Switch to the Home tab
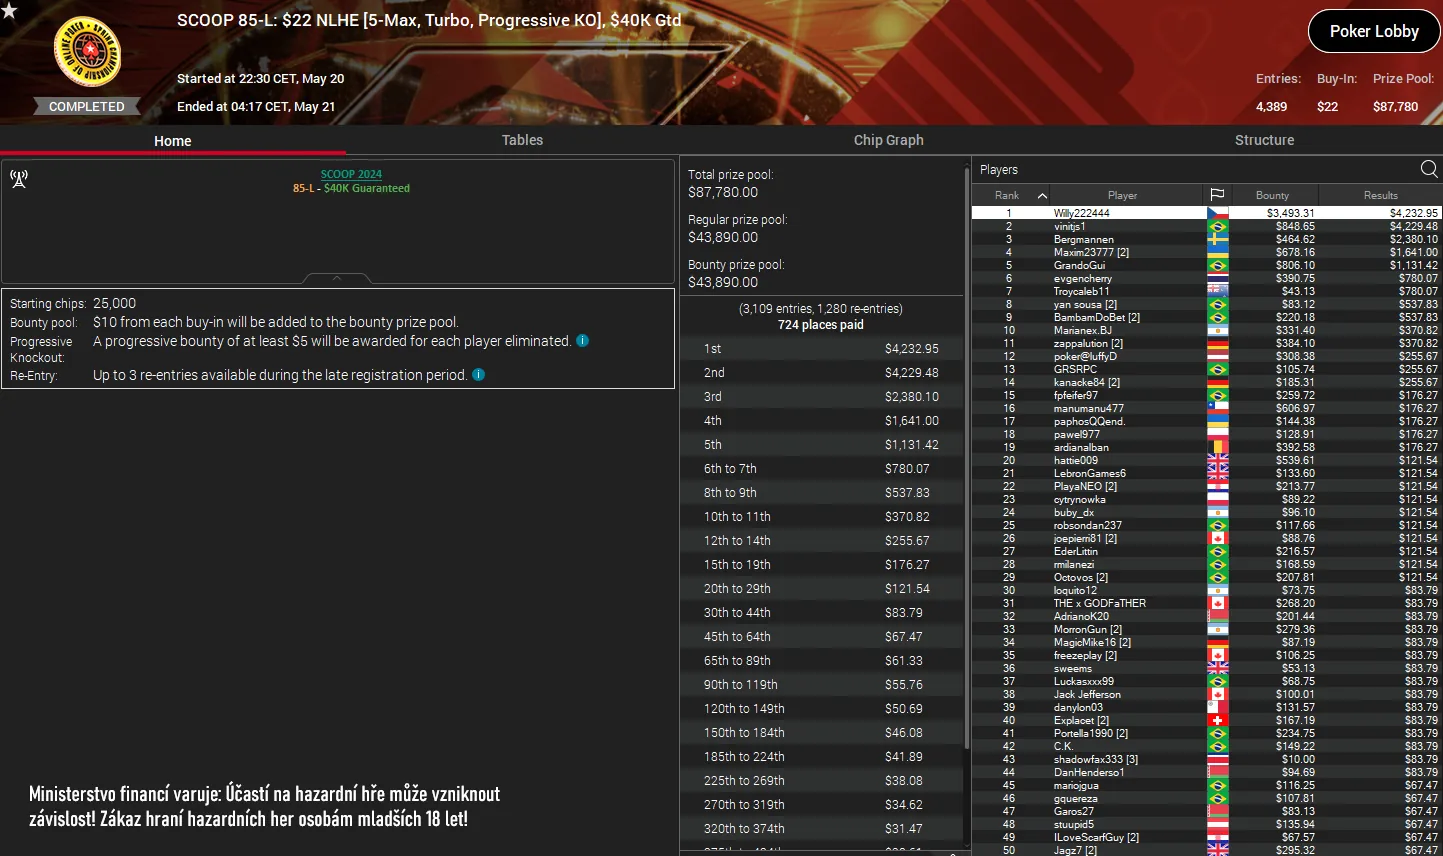 tap(173, 141)
